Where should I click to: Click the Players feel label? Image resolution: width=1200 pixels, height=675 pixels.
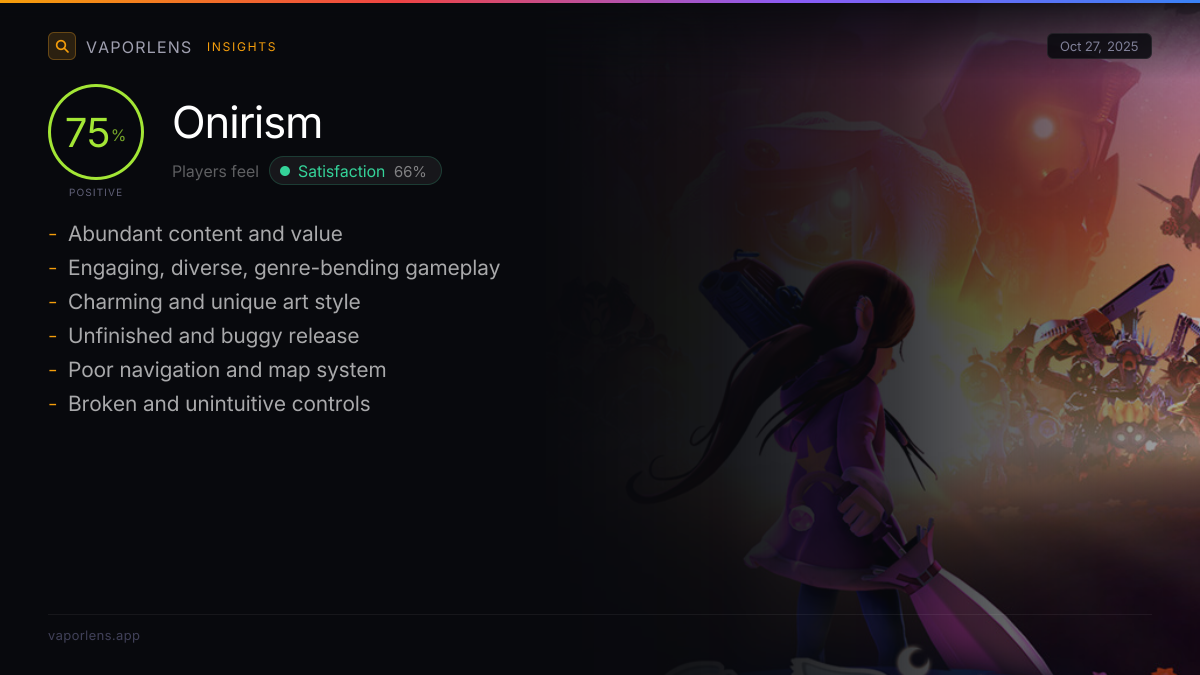pyautogui.click(x=215, y=171)
